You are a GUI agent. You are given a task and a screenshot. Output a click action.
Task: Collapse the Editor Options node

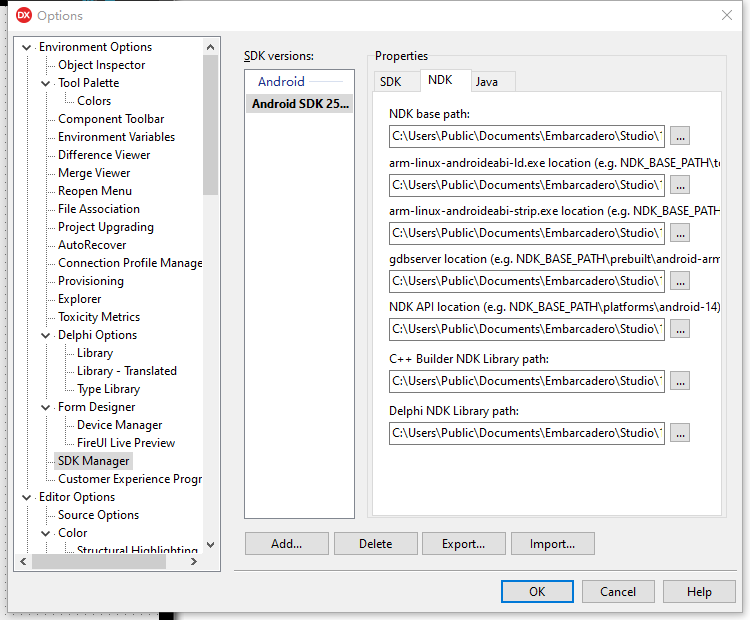(x=27, y=498)
